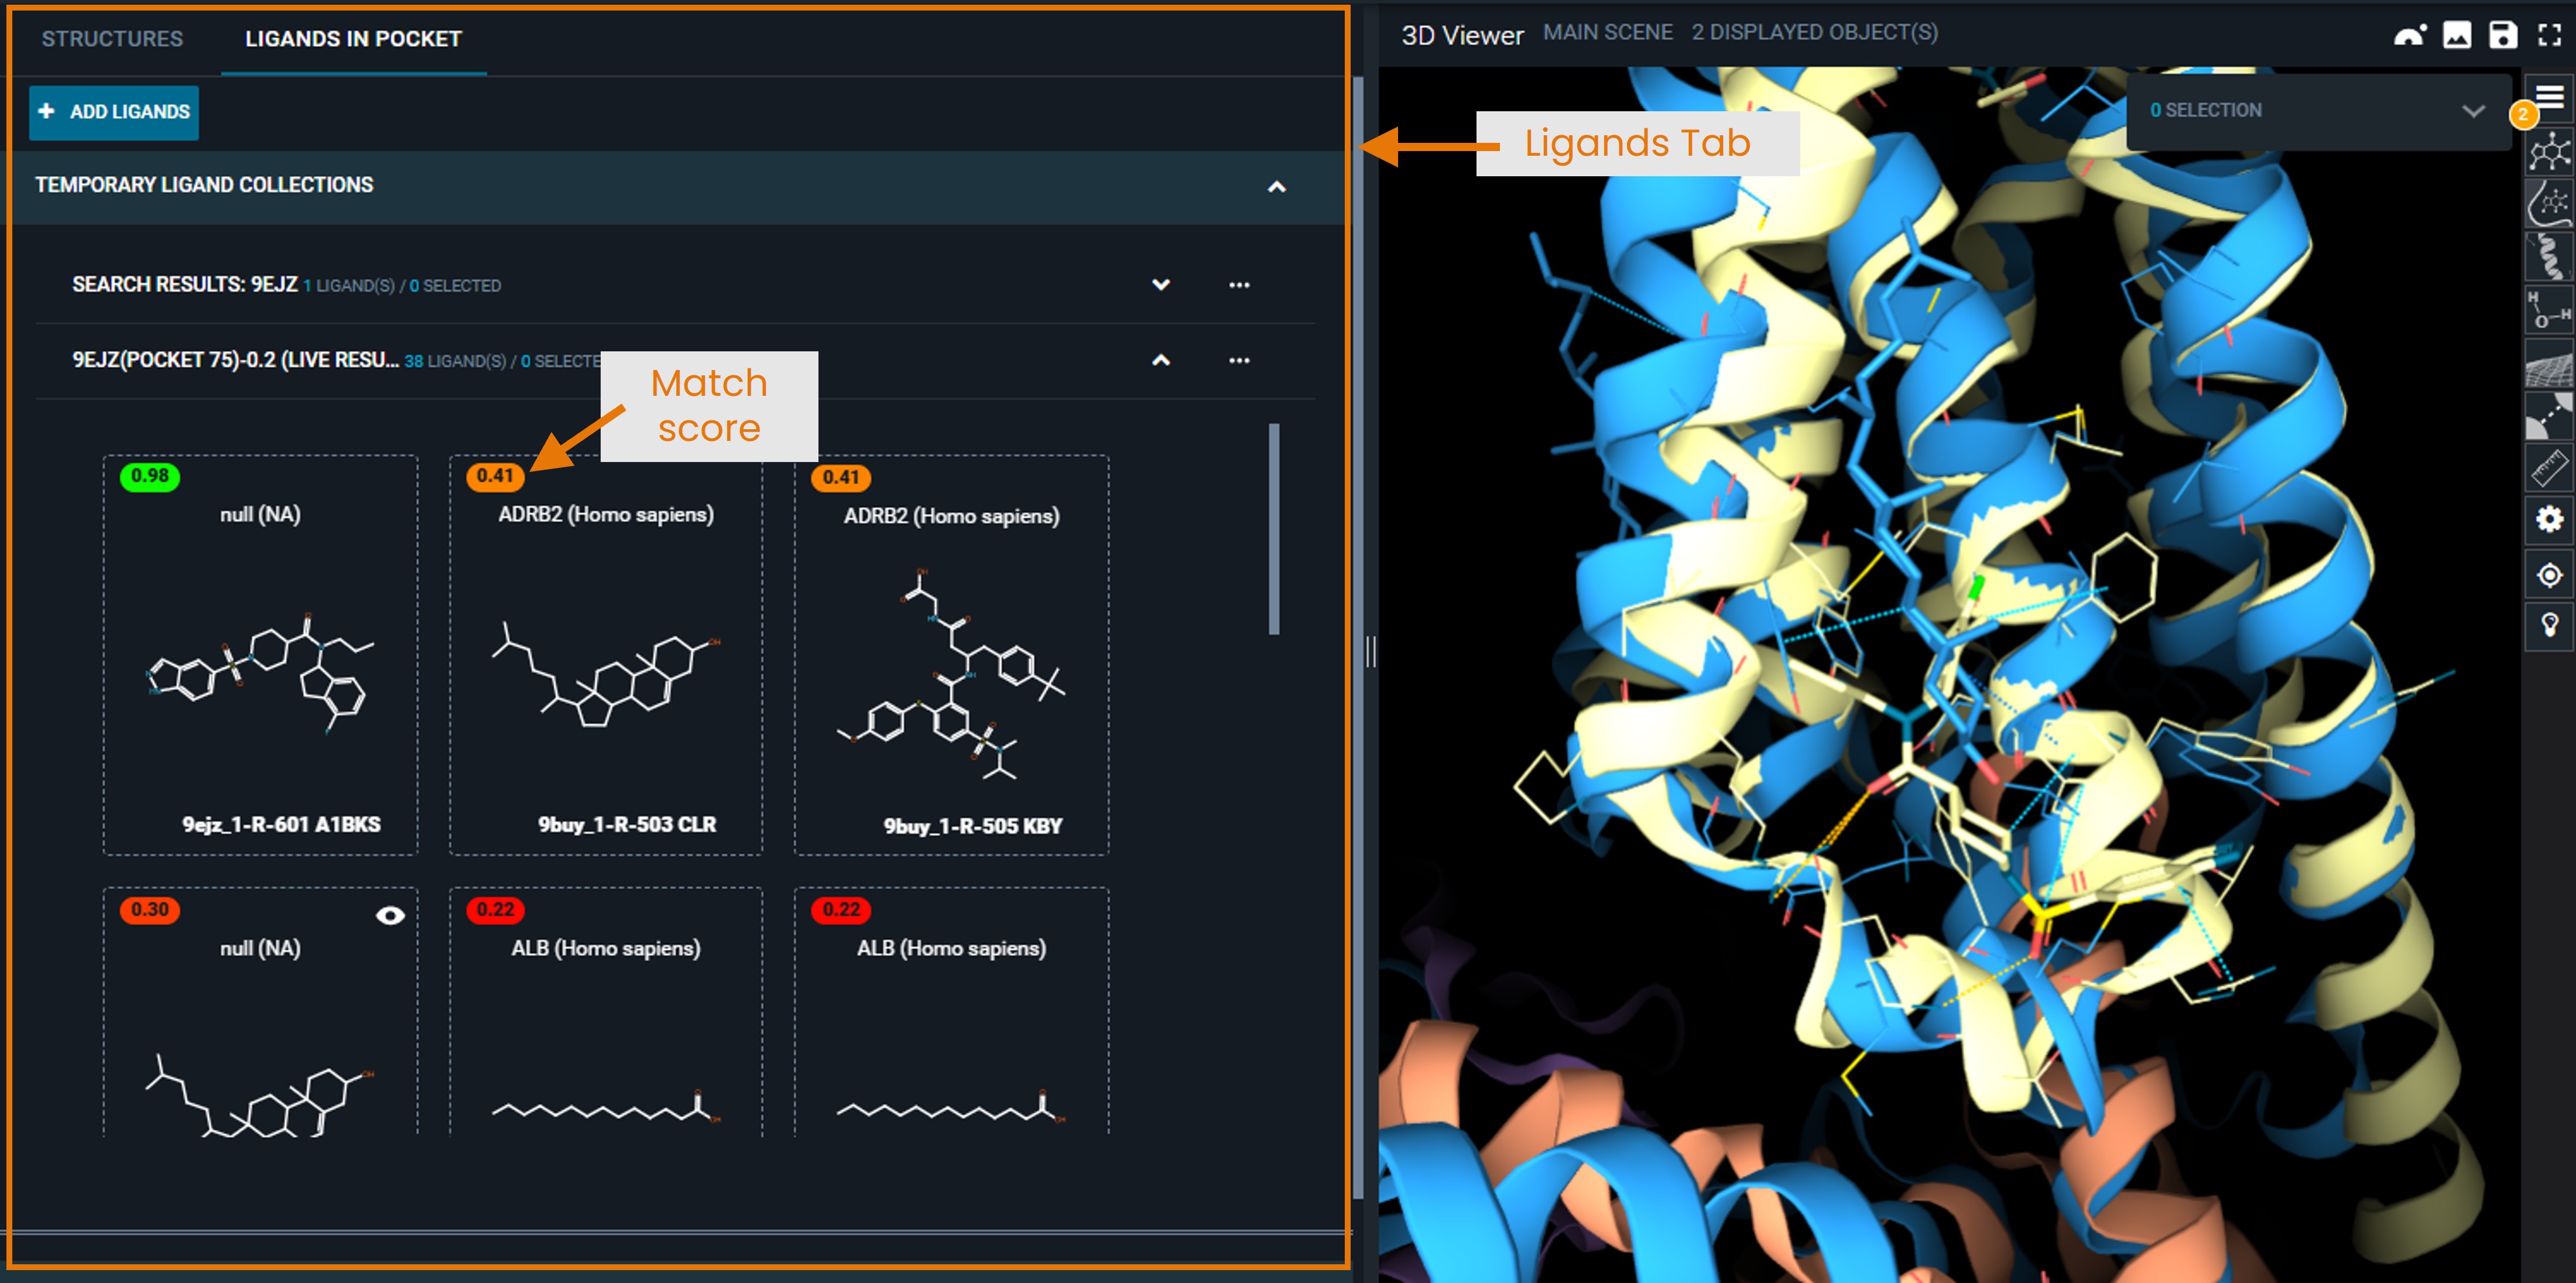Select the 9buy_1-R-505 KBY ligand card
The image size is (2576, 1283).
pos(951,655)
